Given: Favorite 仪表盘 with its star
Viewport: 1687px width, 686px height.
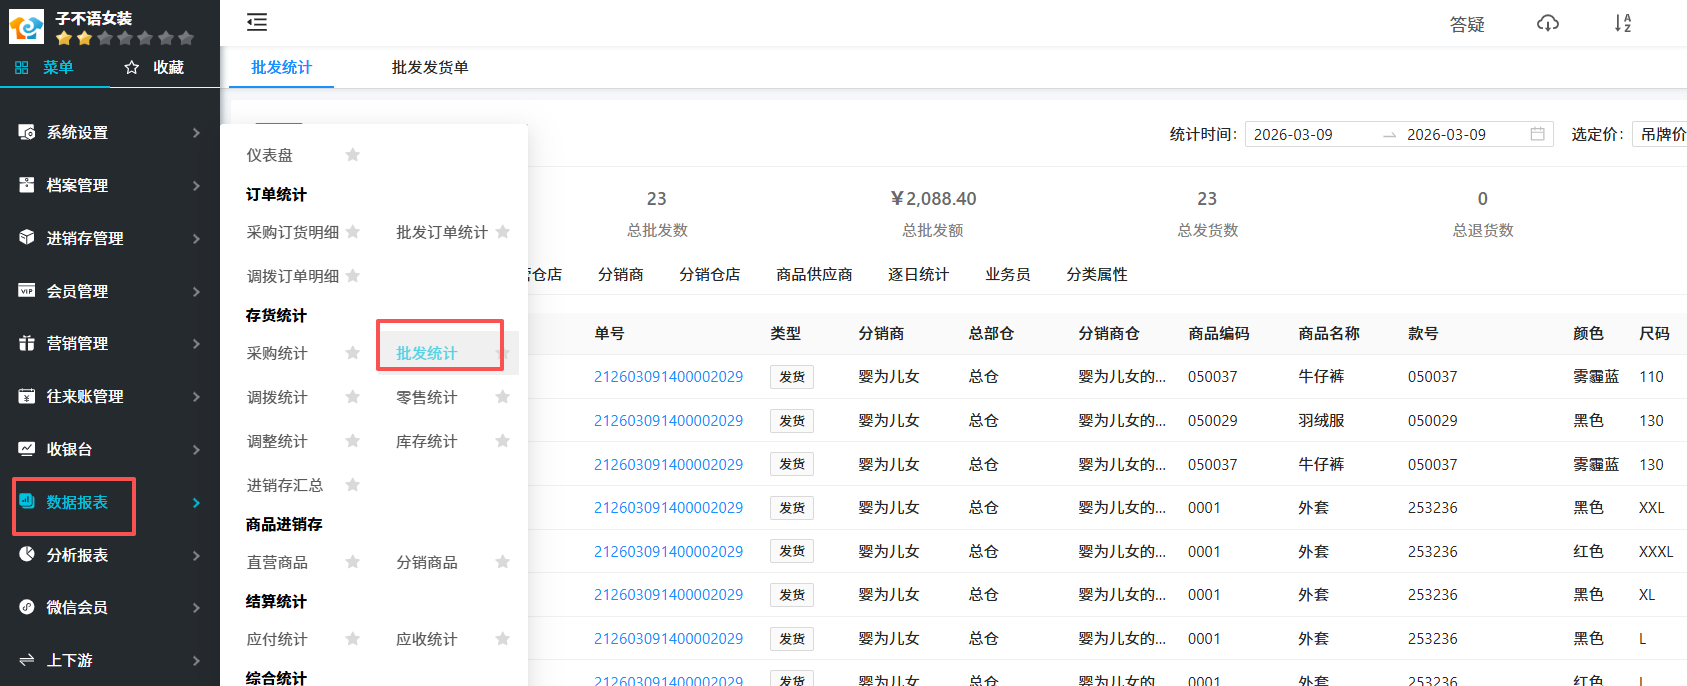Looking at the screenshot, I should (352, 155).
